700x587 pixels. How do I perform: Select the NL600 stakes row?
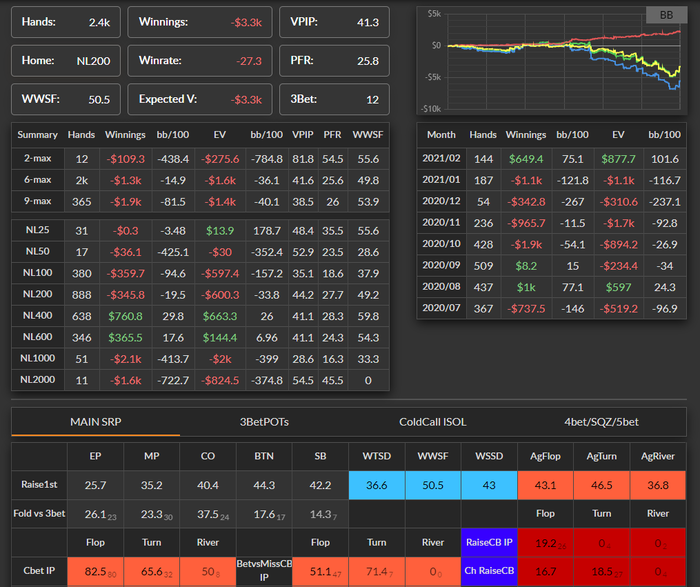pyautogui.click(x=200, y=337)
